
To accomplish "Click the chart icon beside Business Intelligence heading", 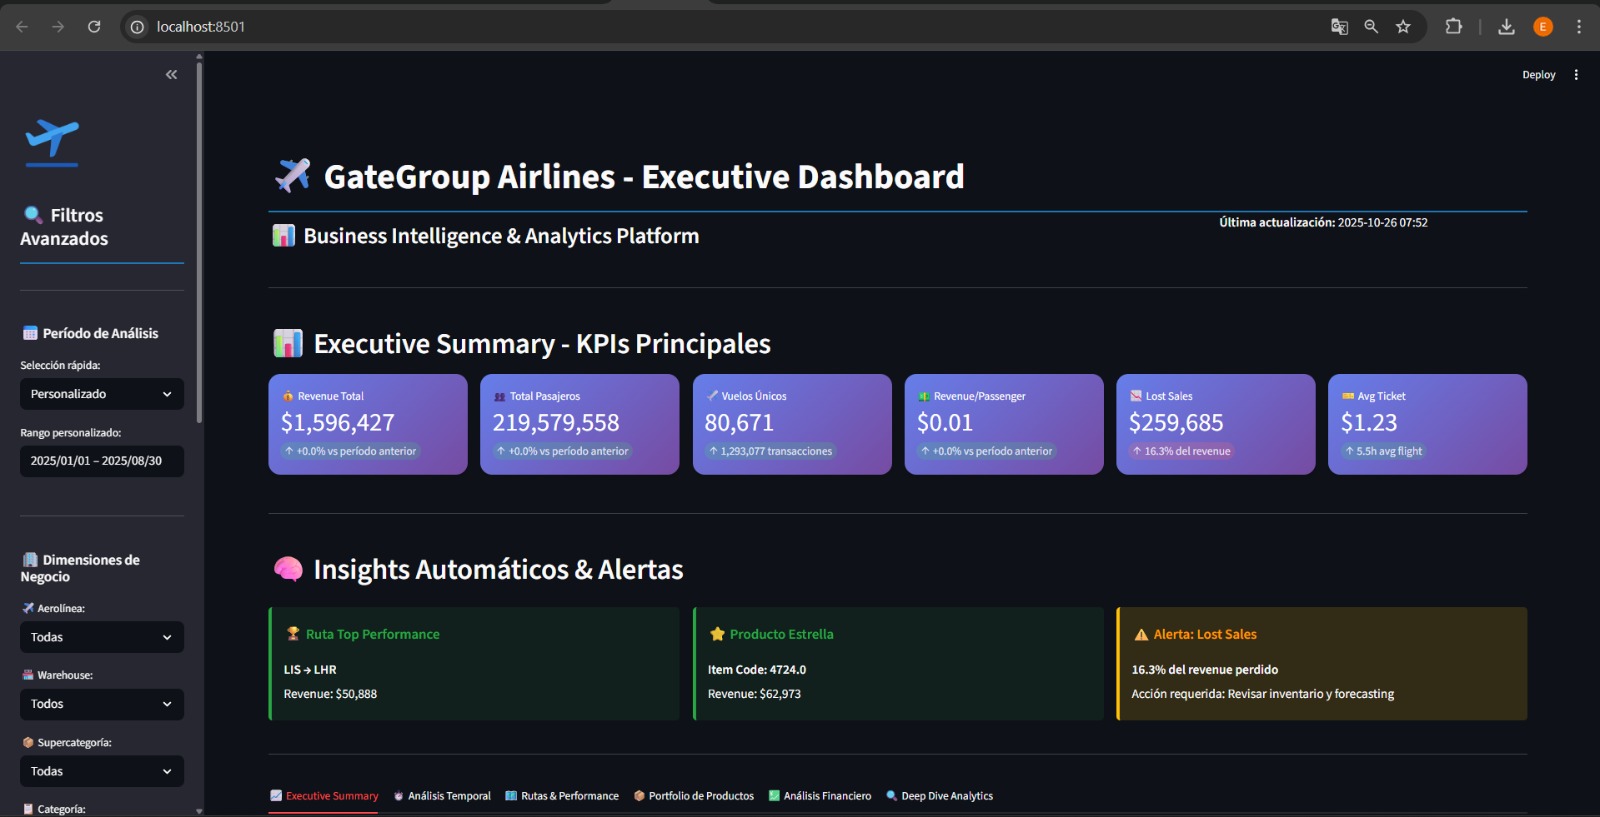I will coord(284,236).
